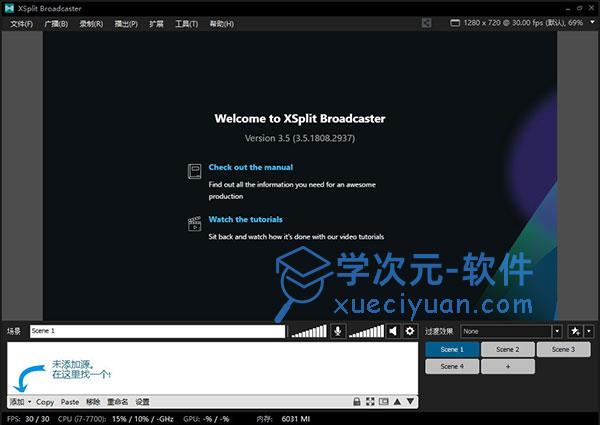Click the Paste source button
This screenshot has height=425, width=600.
[x=70, y=402]
